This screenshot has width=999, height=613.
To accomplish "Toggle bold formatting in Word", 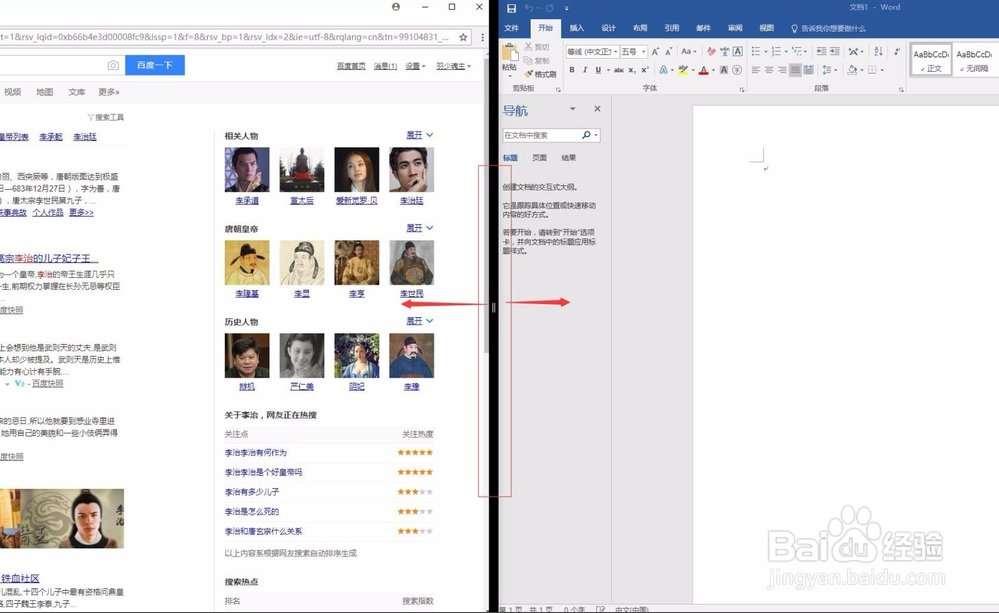I will [x=572, y=70].
